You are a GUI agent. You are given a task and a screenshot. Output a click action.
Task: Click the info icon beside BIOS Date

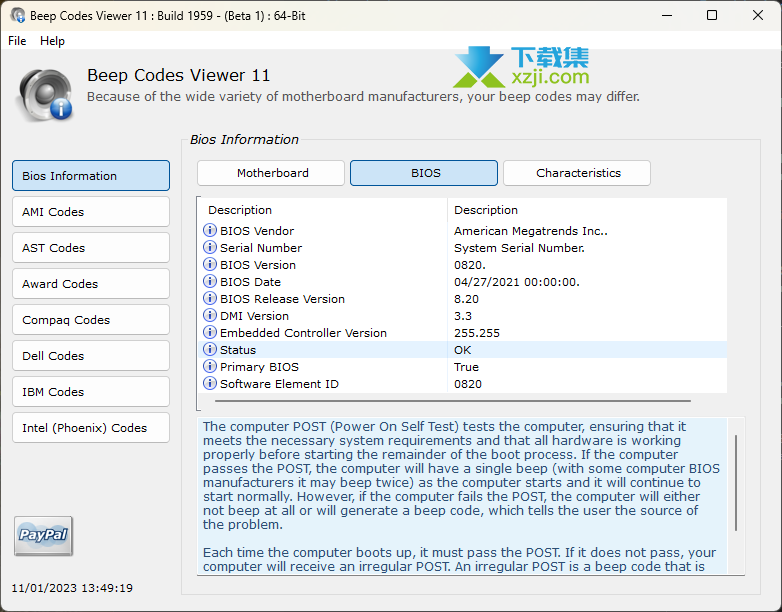point(209,281)
